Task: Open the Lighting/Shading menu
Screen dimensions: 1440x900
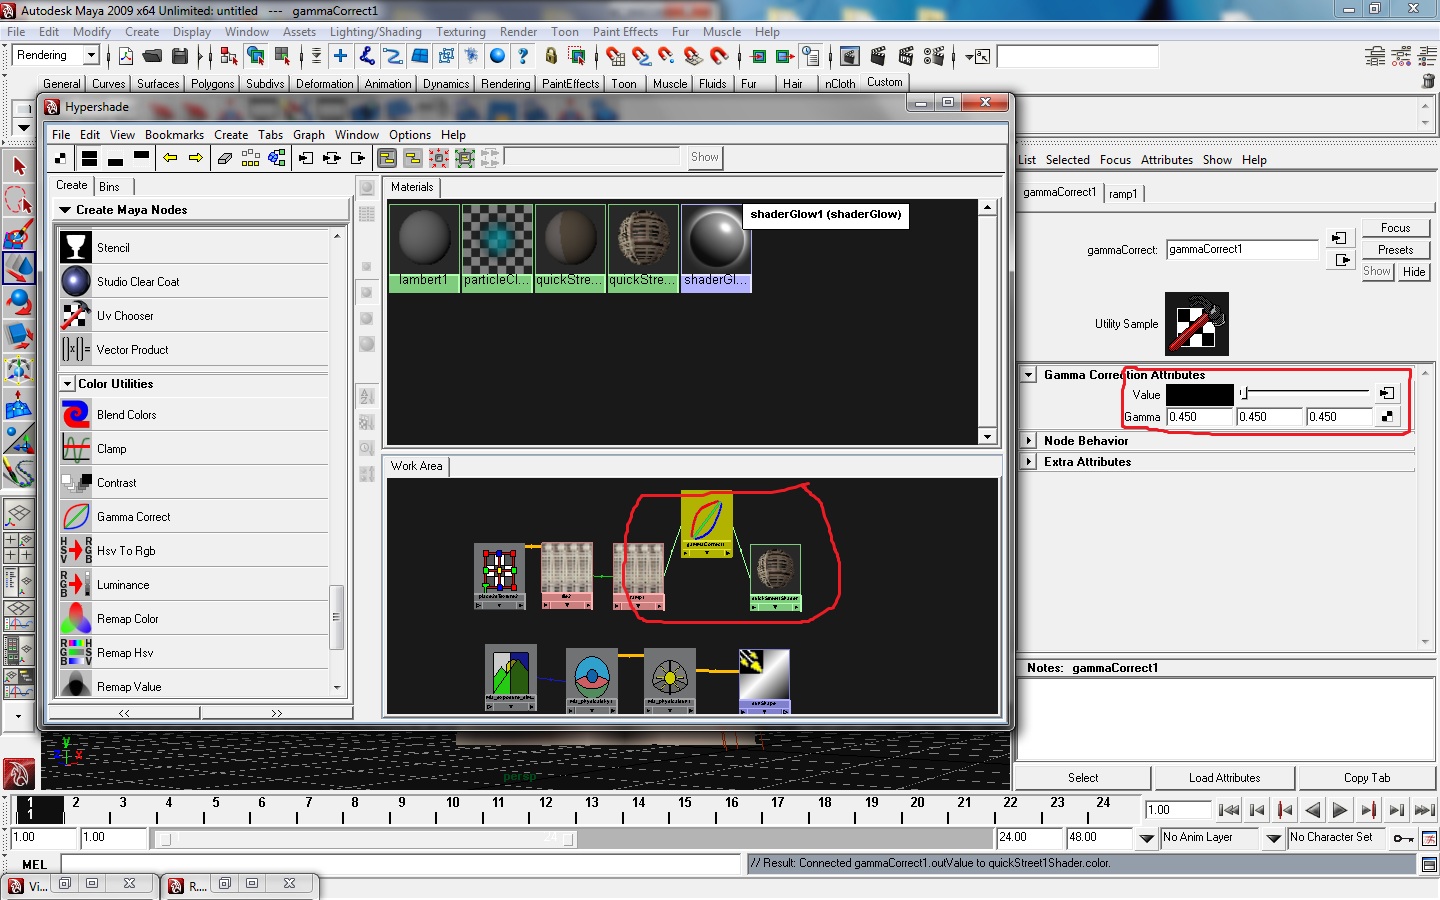Action: coord(376,32)
